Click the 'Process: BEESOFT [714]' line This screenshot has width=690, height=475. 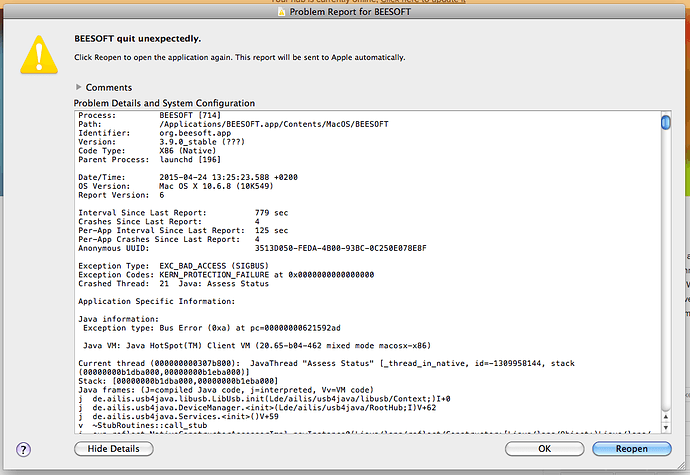coord(150,115)
